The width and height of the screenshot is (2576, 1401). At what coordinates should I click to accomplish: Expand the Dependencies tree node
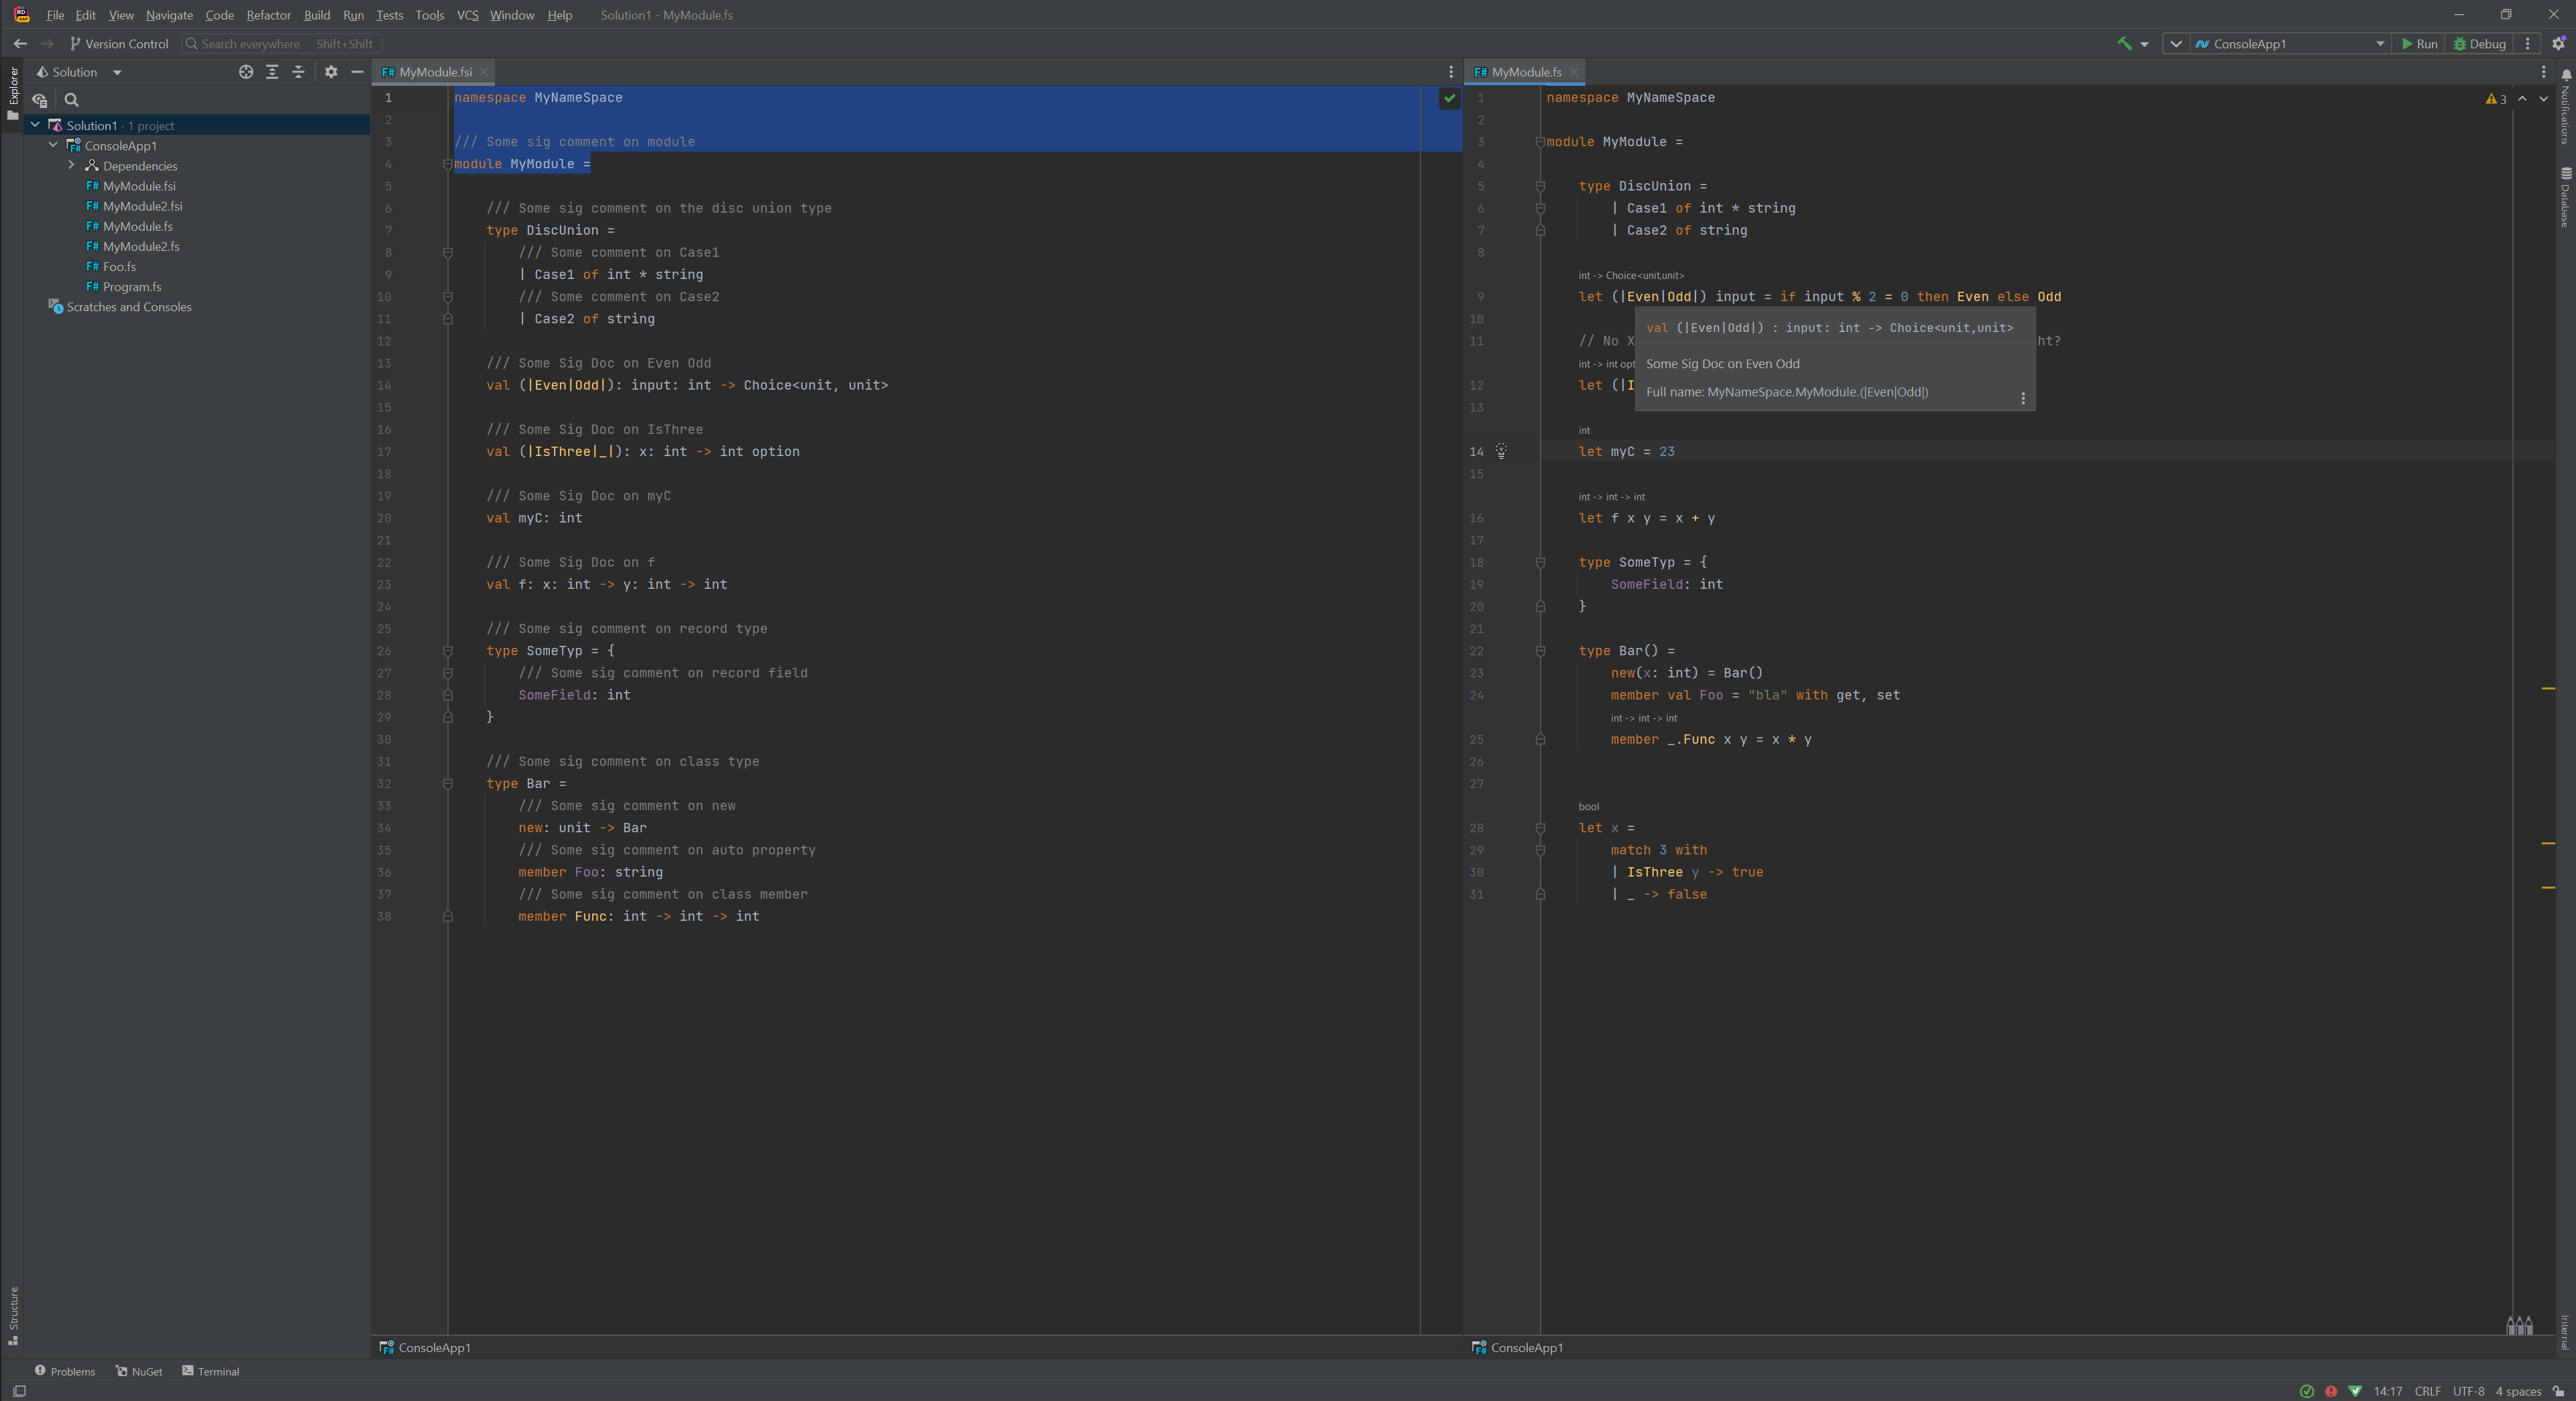[x=71, y=166]
